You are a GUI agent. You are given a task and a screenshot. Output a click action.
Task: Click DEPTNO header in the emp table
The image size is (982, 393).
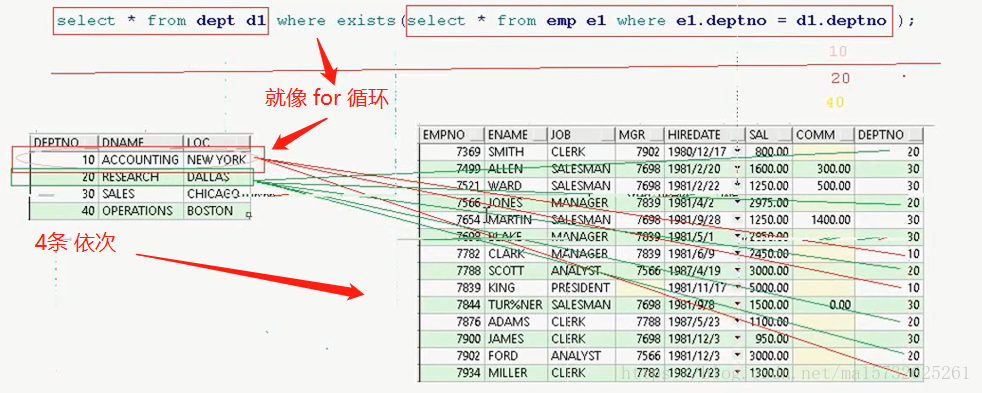click(x=889, y=135)
